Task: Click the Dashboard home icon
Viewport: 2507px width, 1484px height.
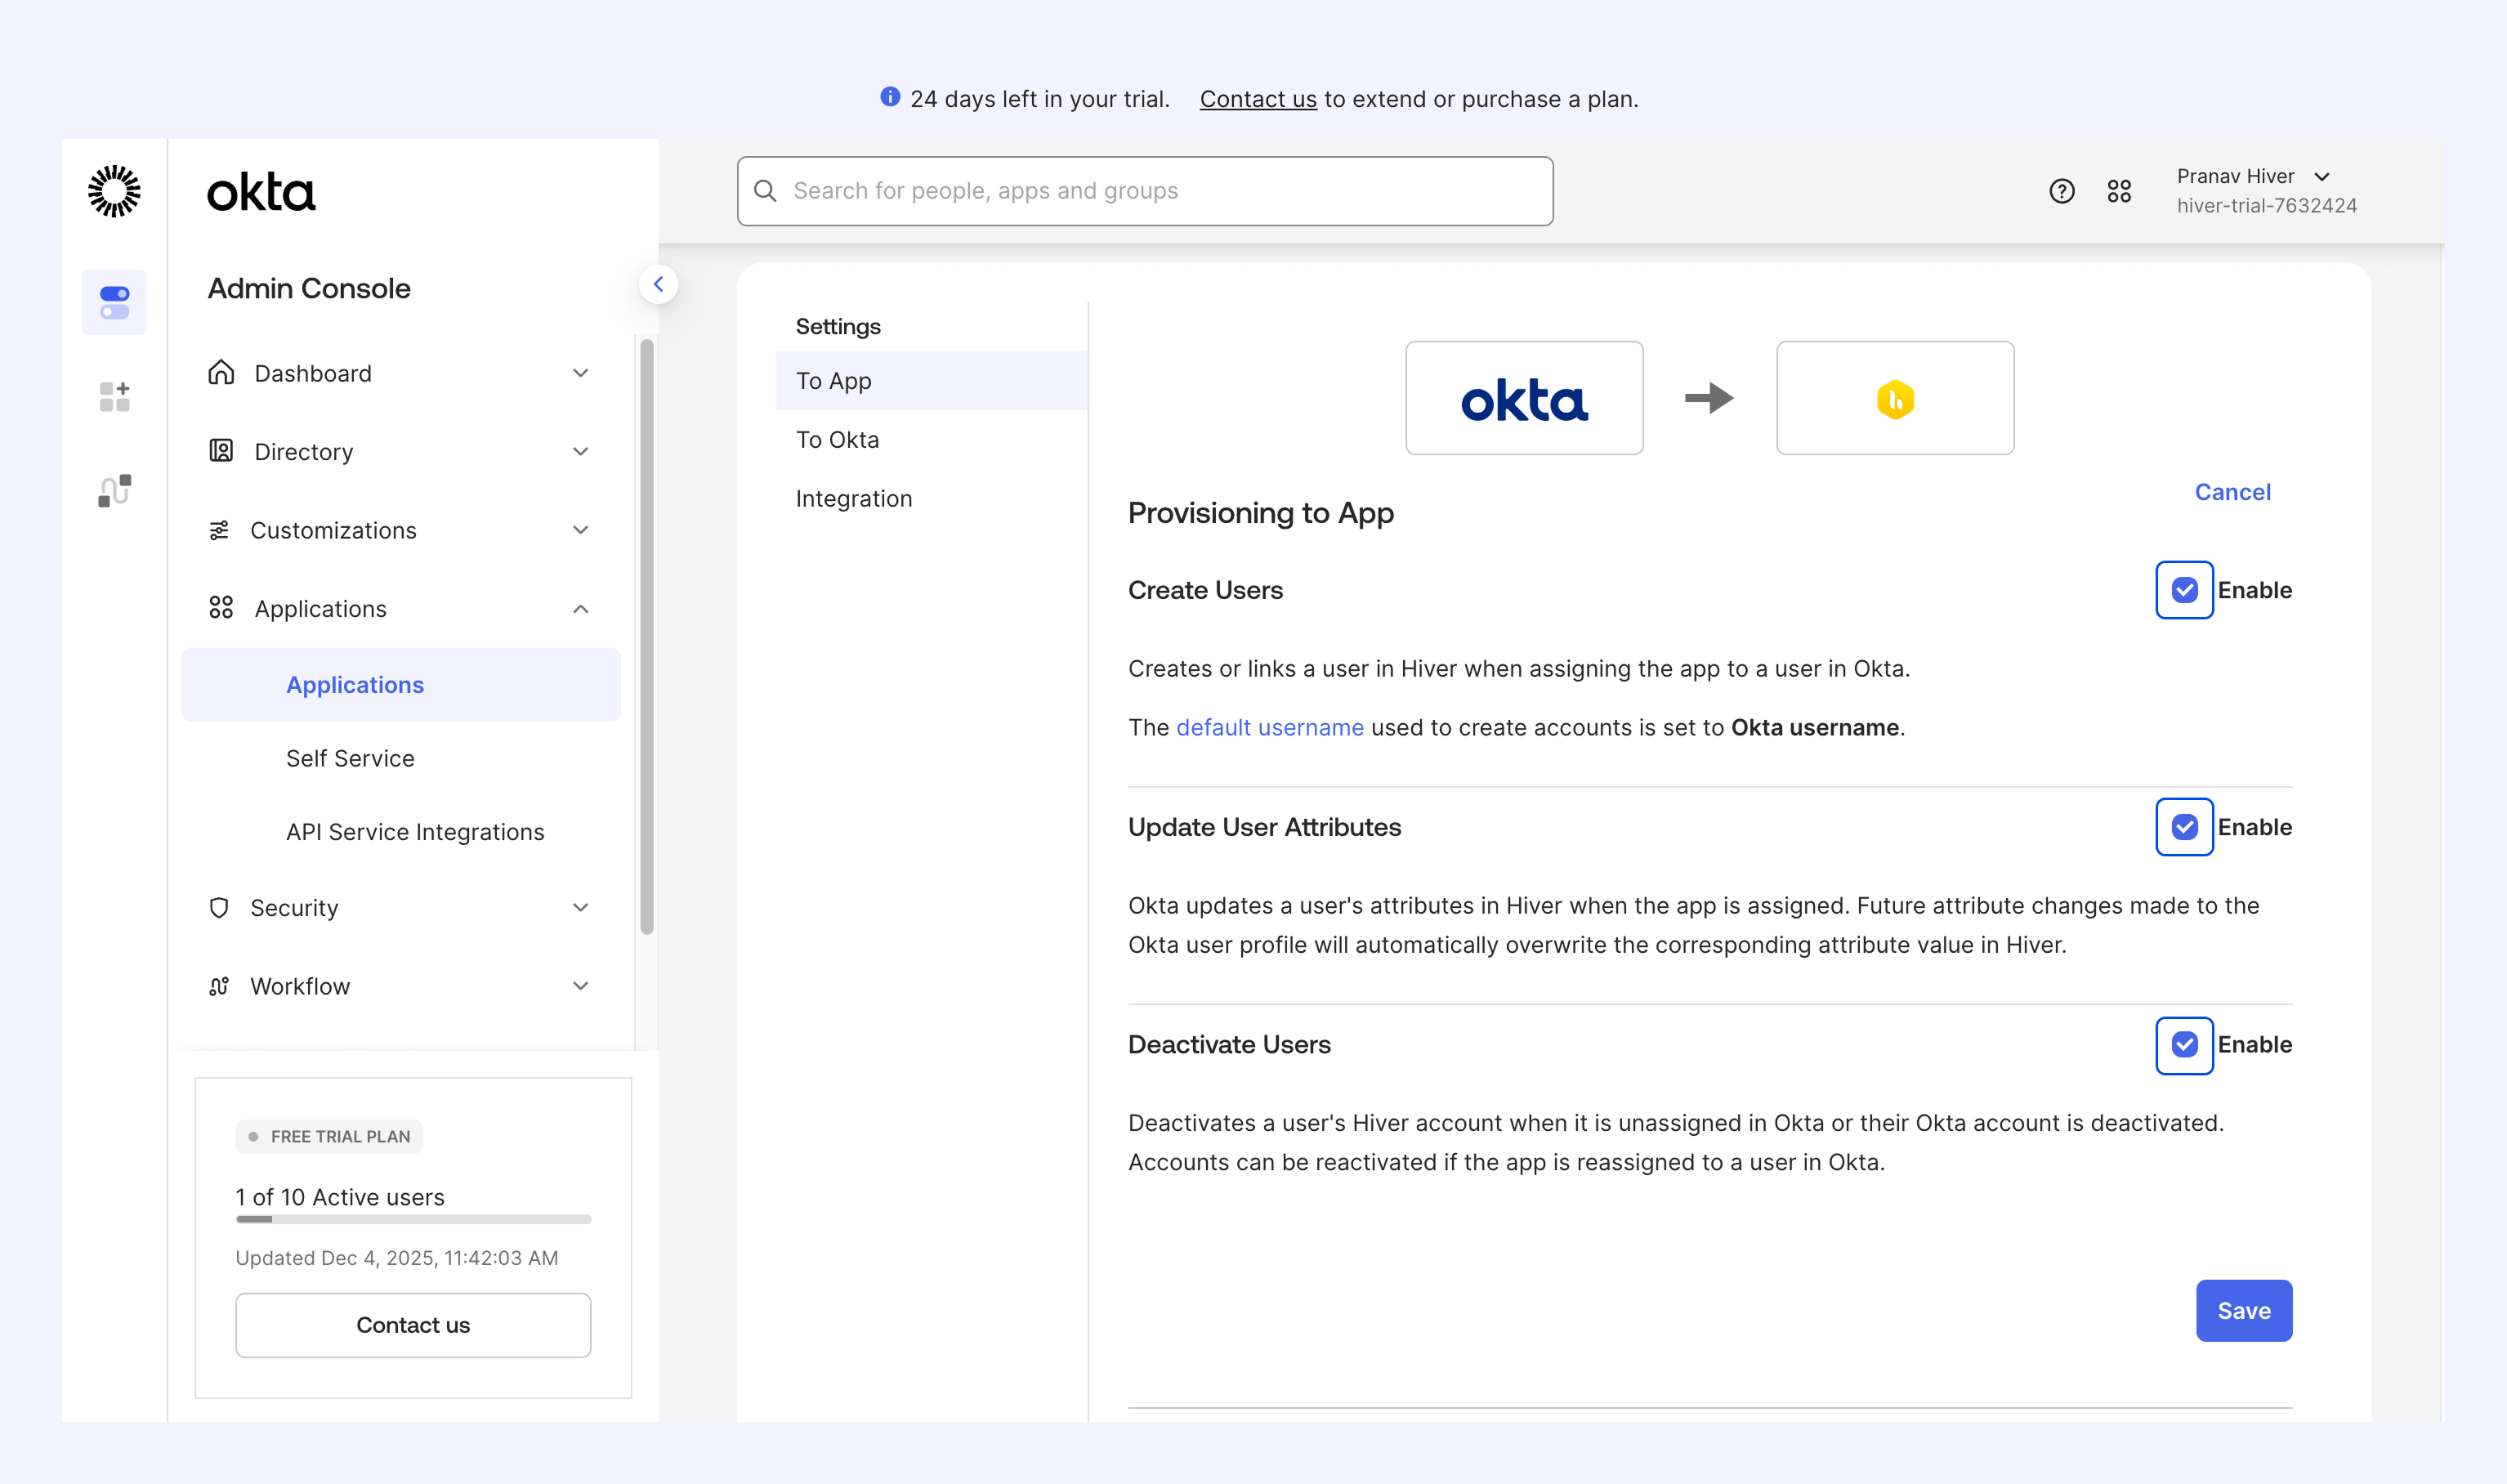Action: (x=221, y=372)
